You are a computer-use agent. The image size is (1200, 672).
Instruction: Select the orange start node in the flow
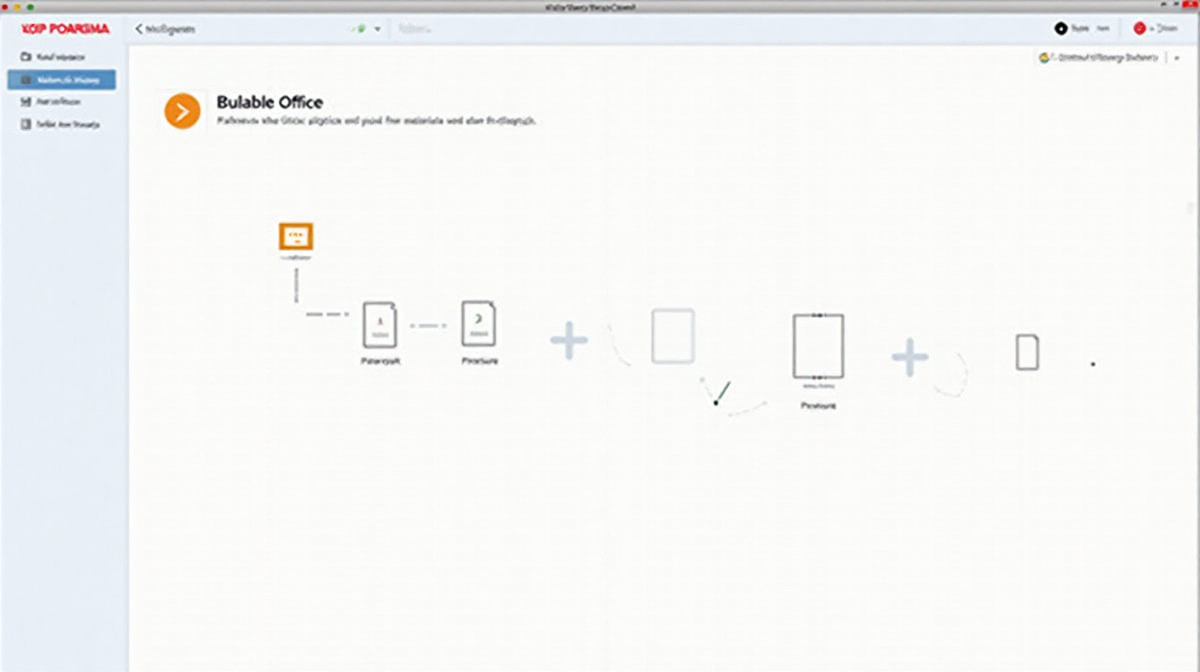pos(295,236)
